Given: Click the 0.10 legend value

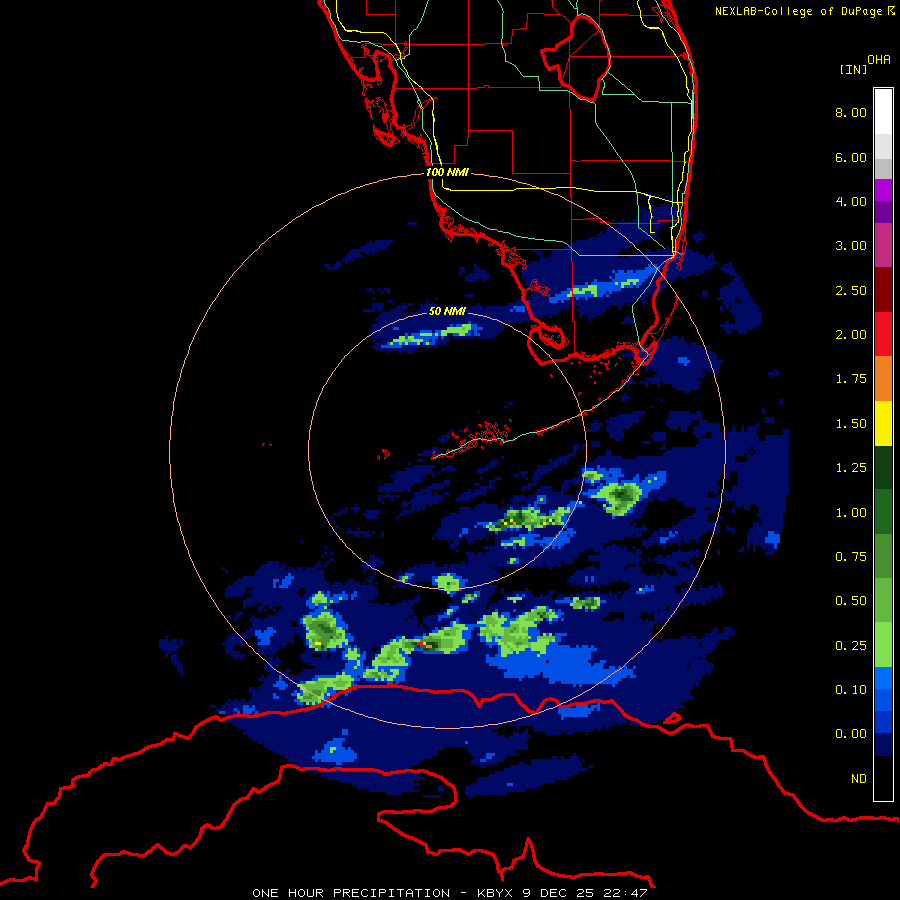Looking at the screenshot, I should 851,690.
